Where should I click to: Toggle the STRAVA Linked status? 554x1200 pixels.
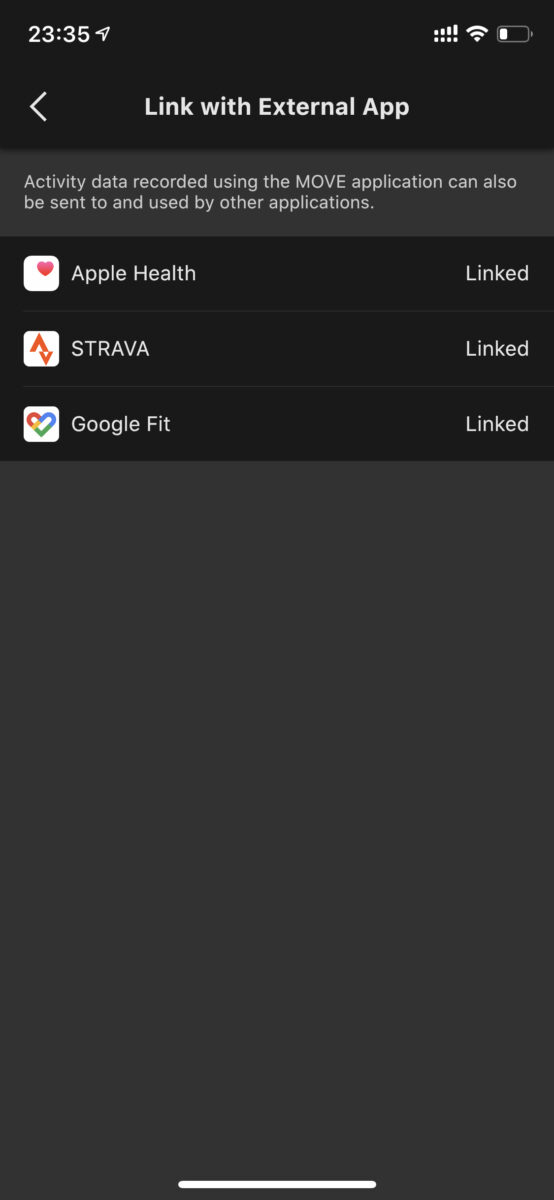click(497, 349)
